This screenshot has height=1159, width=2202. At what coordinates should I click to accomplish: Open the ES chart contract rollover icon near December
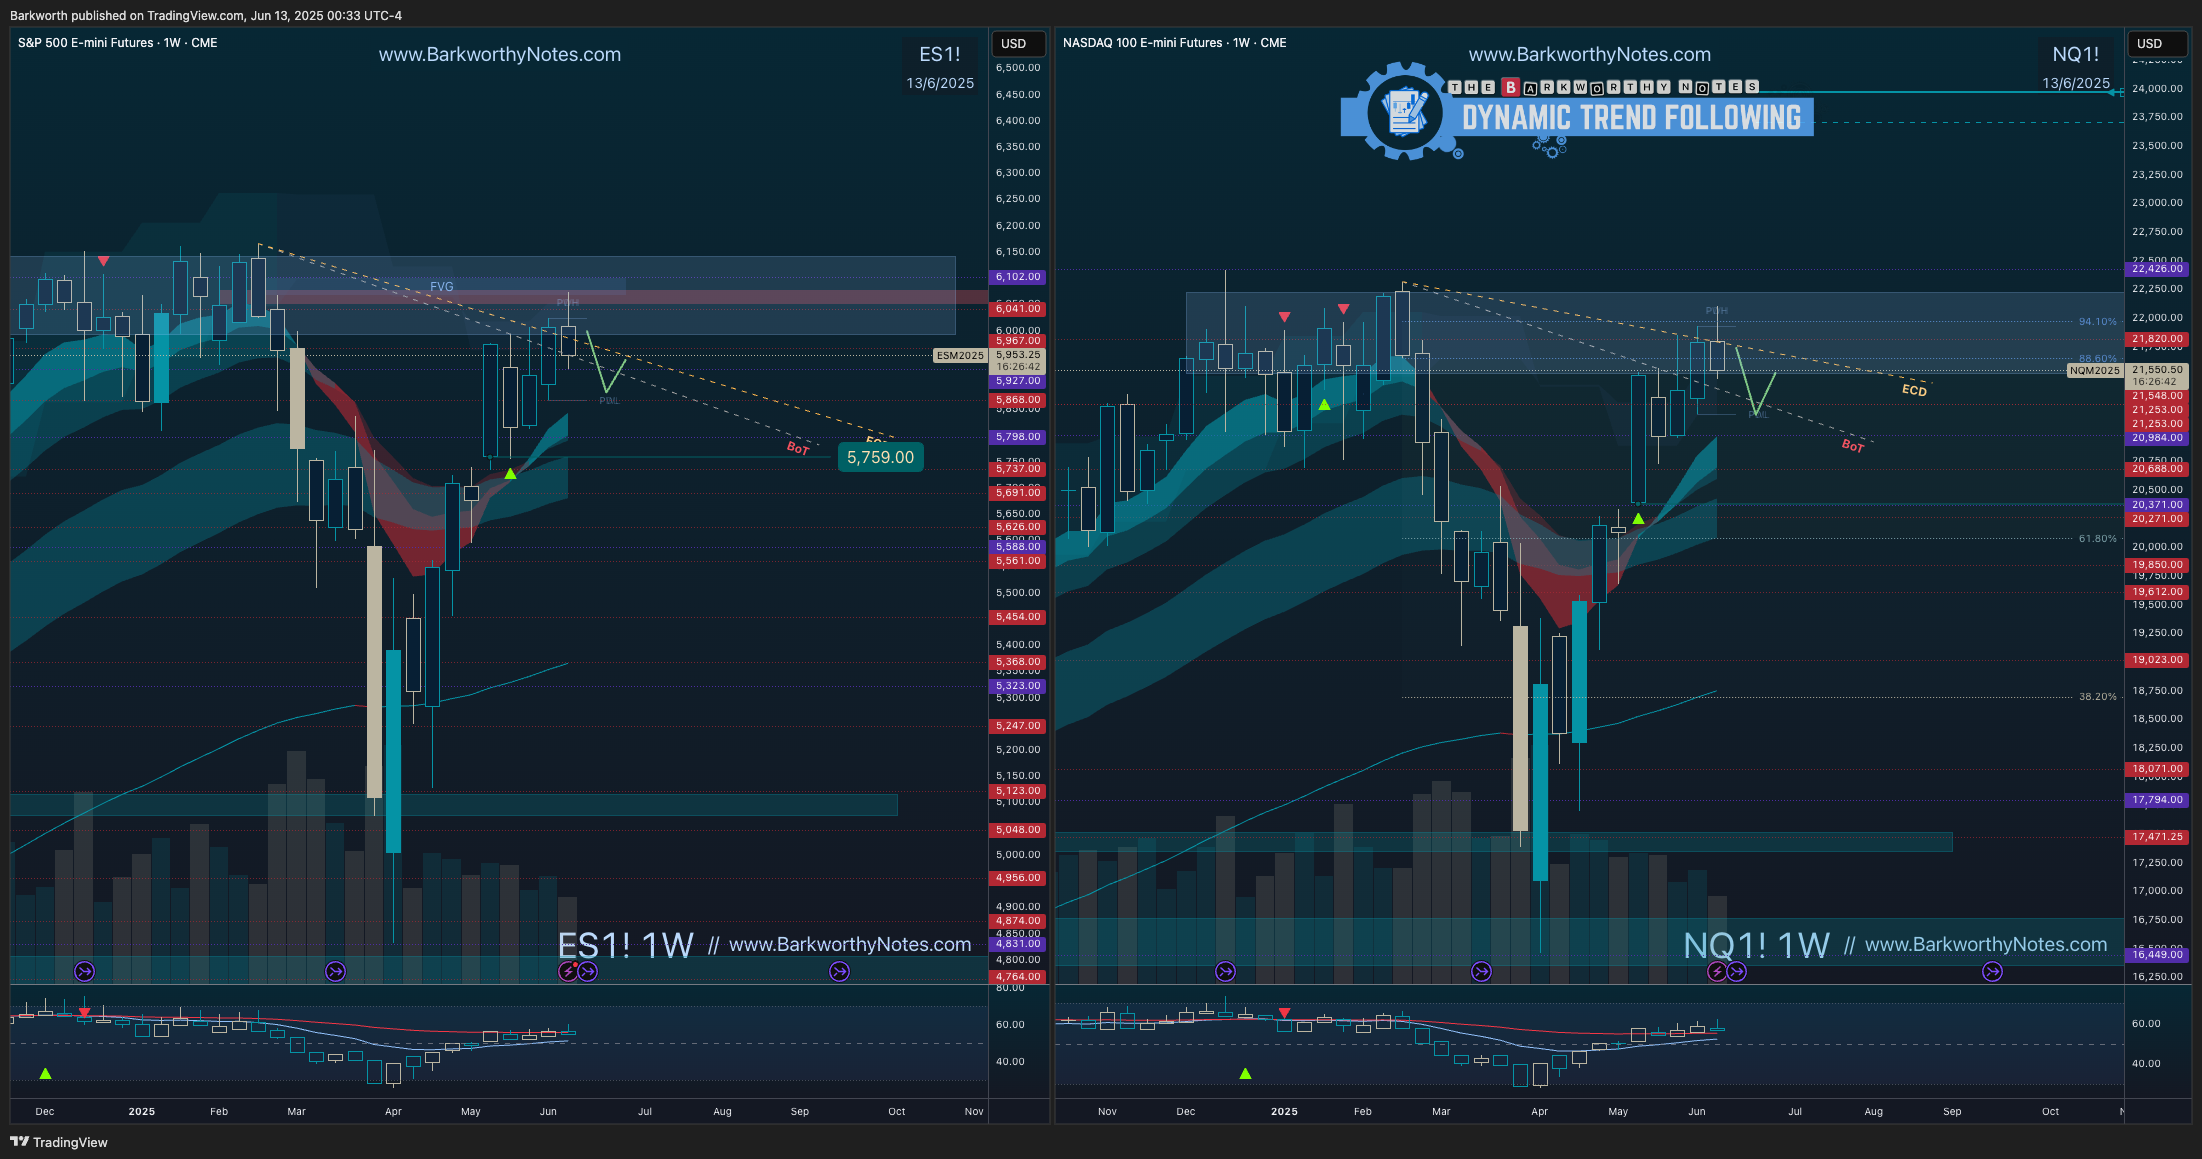point(85,971)
